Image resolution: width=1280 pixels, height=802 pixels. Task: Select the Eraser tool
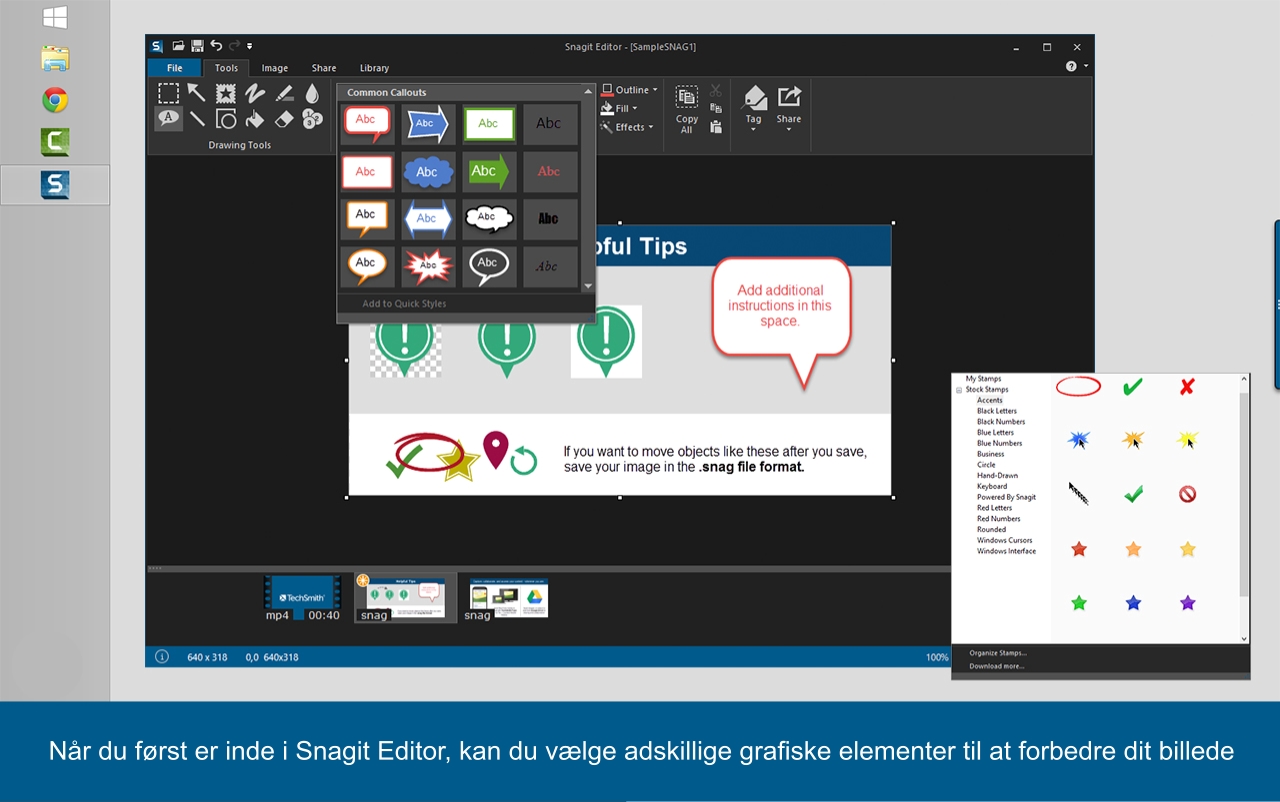(x=283, y=120)
